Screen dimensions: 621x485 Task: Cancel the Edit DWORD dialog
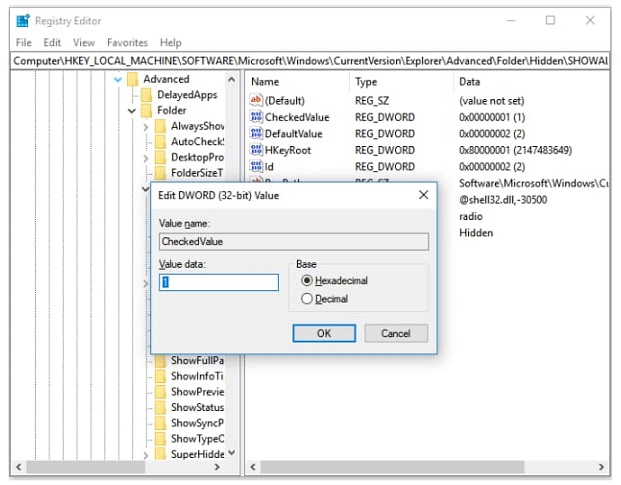pyautogui.click(x=396, y=333)
